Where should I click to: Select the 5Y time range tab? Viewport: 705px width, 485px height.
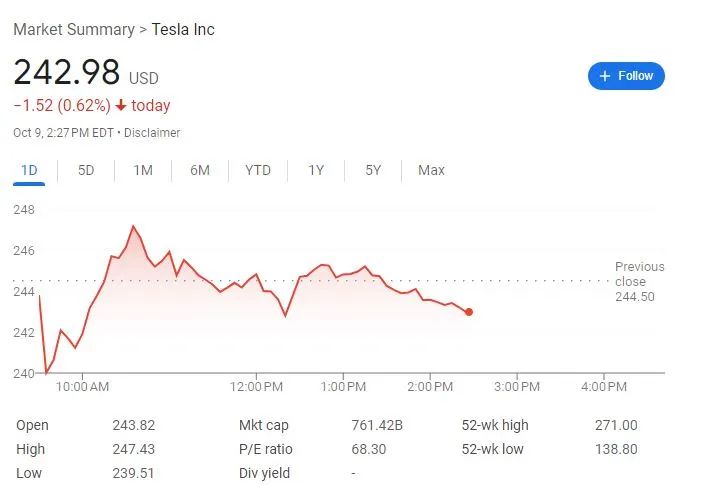pyautogui.click(x=373, y=170)
